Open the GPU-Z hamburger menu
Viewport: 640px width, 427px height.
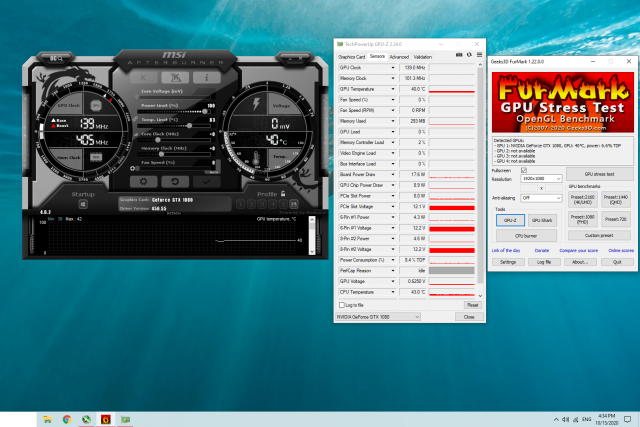[x=480, y=55]
